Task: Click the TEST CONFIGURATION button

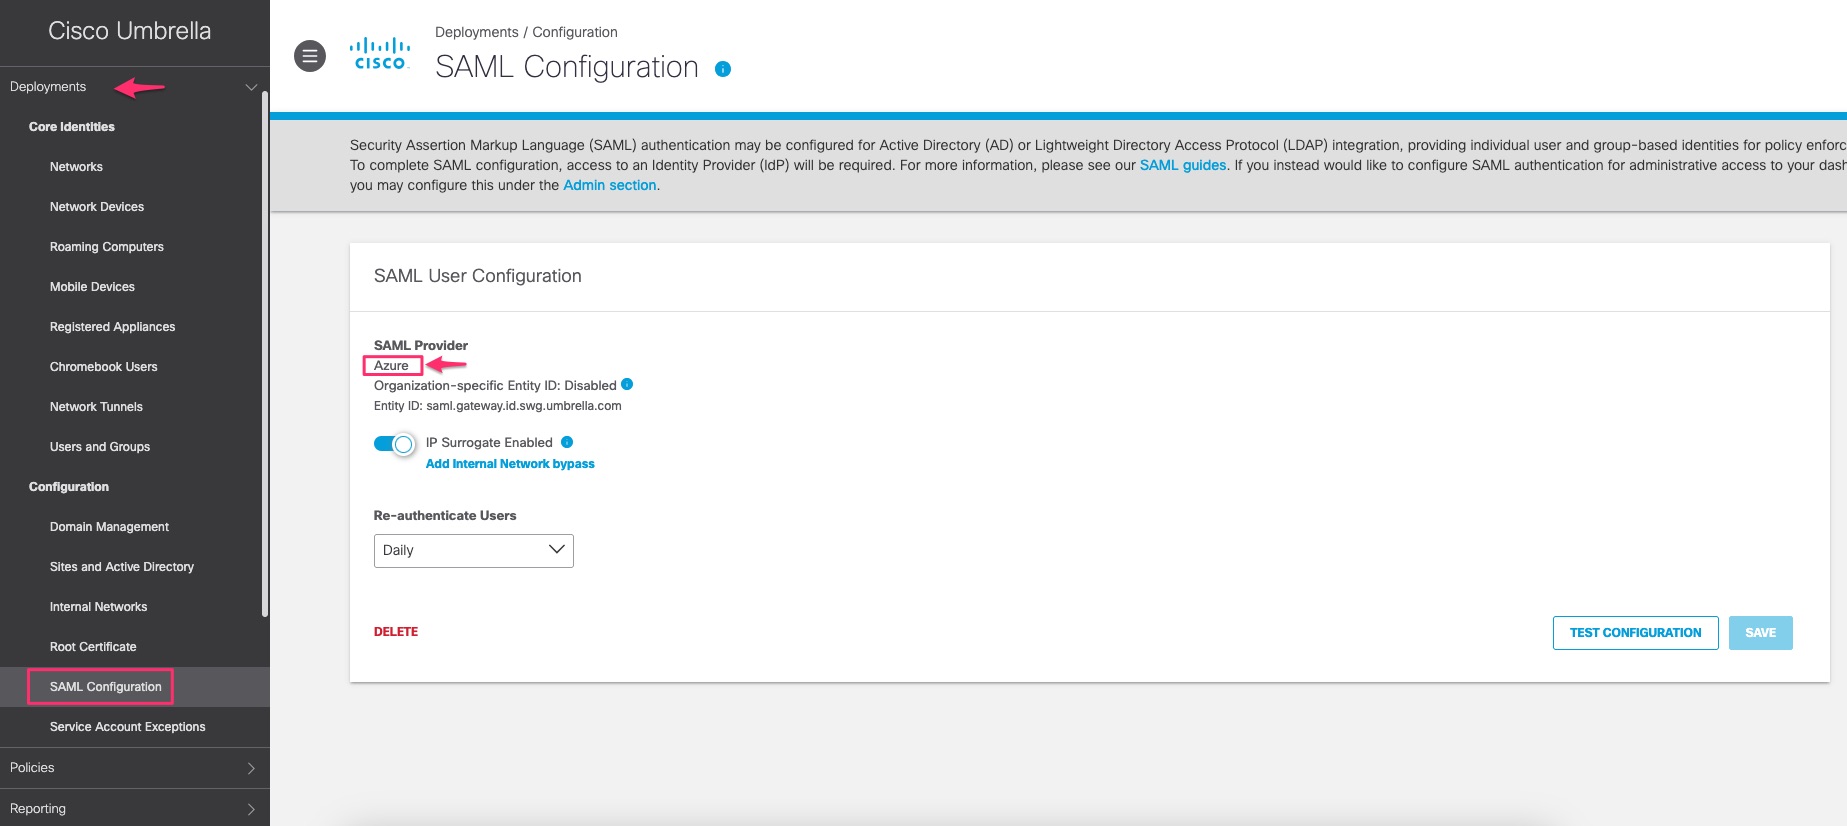Action: tap(1635, 633)
